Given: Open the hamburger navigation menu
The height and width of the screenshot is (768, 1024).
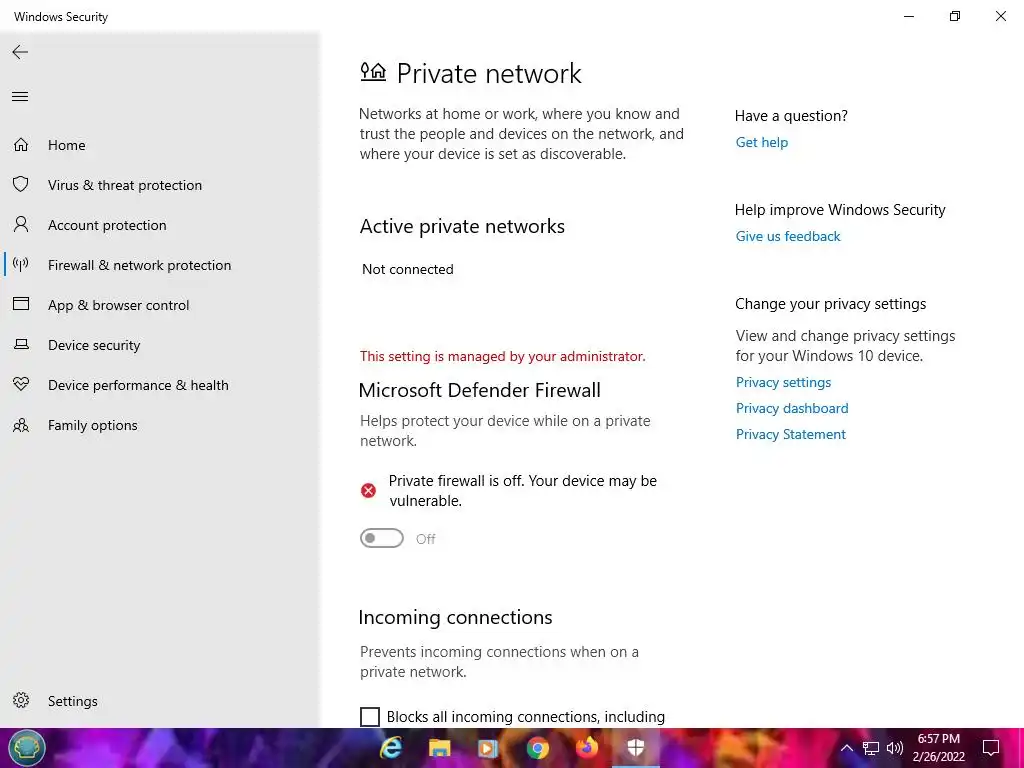Looking at the screenshot, I should tap(20, 97).
